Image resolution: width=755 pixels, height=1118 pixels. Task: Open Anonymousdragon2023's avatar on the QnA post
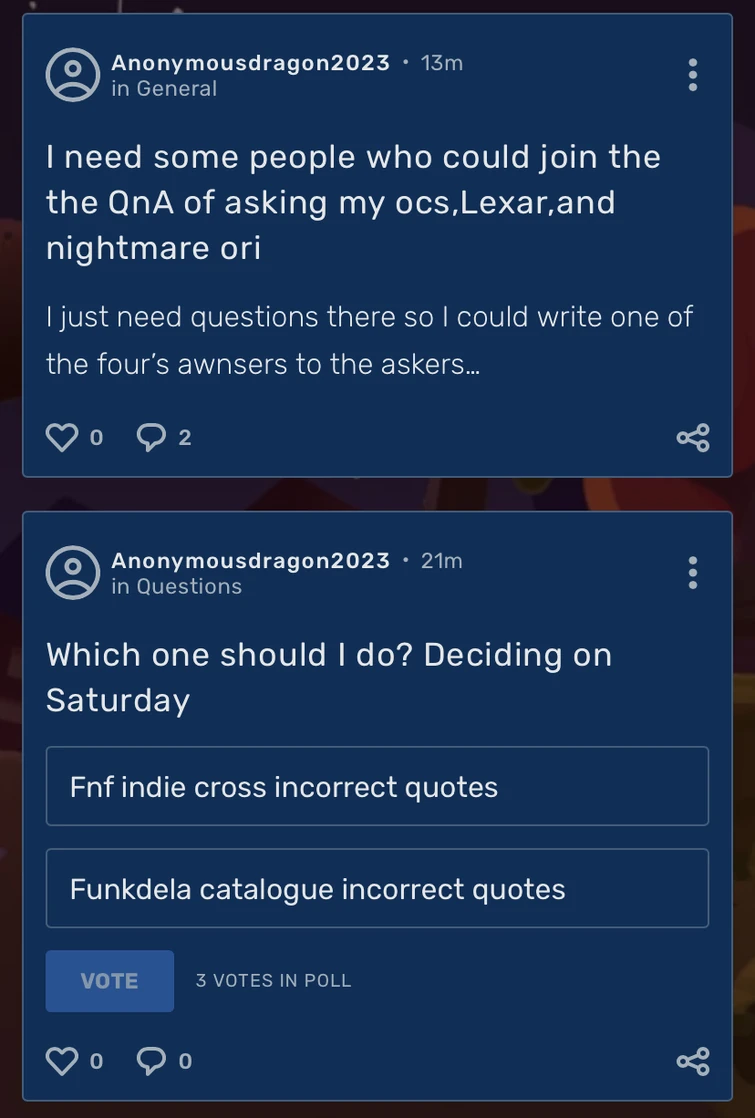tap(71, 74)
